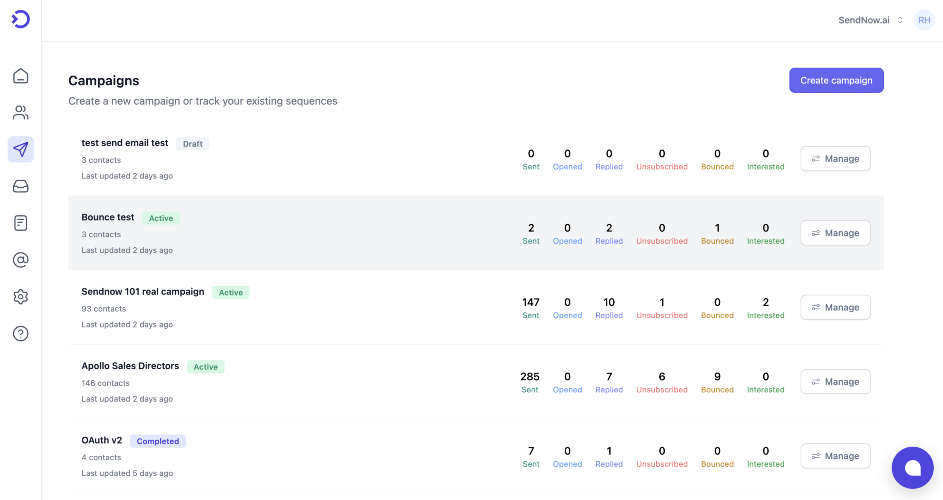Click the 7 Replied count in Apollo row
The image size is (943, 500).
pos(609,377)
